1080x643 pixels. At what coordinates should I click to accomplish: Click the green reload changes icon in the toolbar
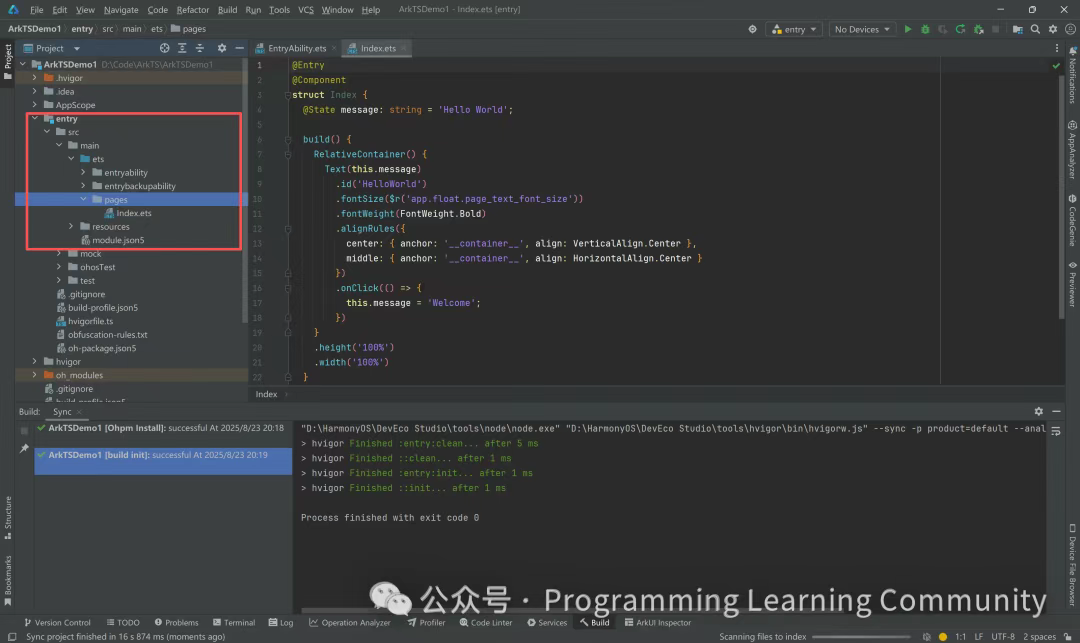pyautogui.click(x=960, y=29)
